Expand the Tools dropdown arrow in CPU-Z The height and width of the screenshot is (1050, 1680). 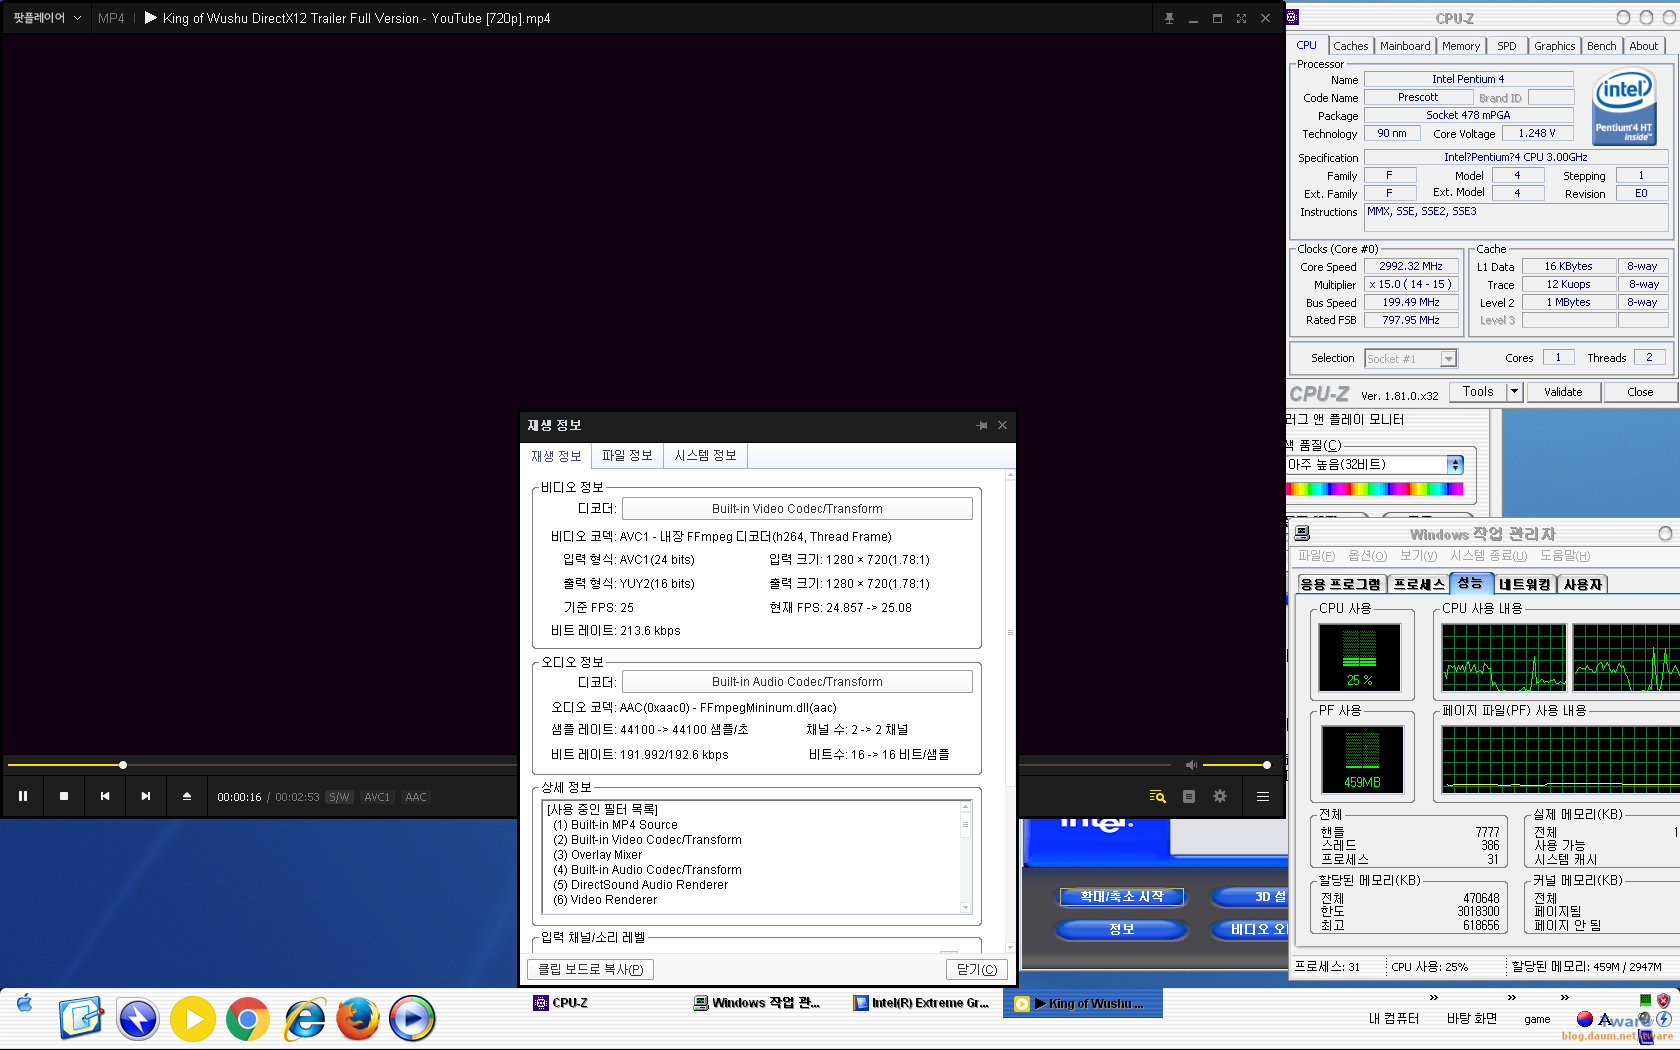1515,392
